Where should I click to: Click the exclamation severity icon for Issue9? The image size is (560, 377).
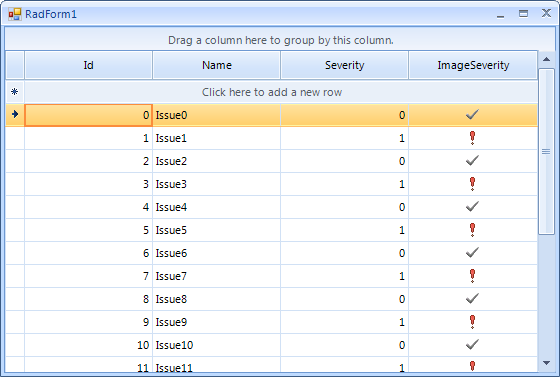472,322
